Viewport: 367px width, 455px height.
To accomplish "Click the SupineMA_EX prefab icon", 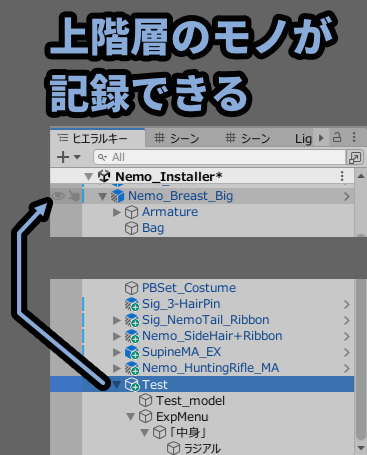I will point(132,352).
